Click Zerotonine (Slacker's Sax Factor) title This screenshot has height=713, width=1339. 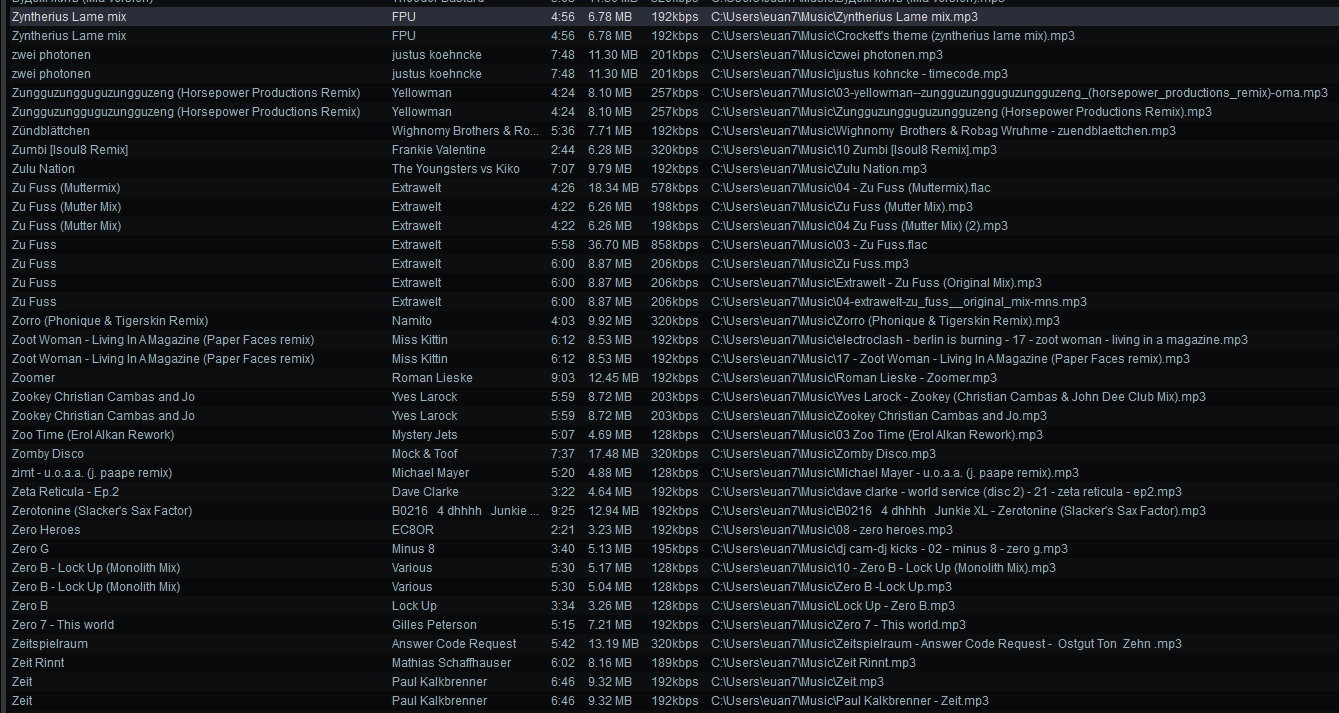pyautogui.click(x=102, y=511)
